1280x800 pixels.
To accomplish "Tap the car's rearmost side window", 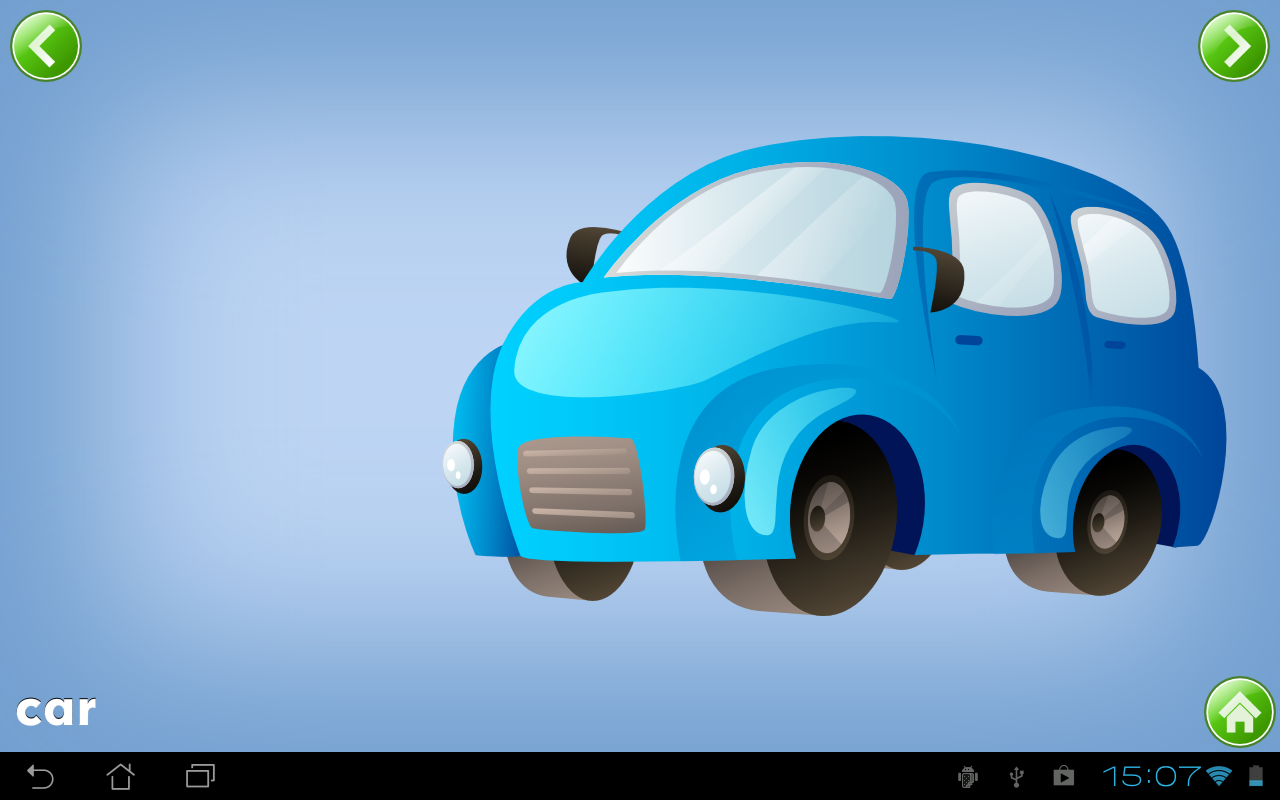I will click(1125, 265).
